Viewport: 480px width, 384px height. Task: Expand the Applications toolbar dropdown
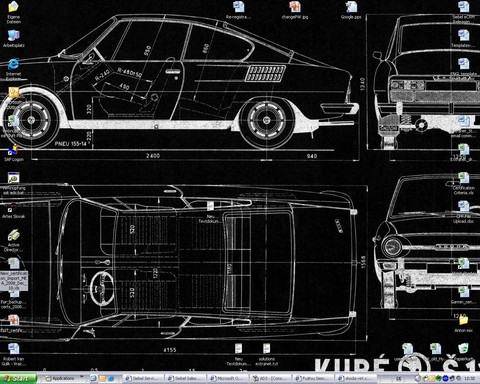81,377
